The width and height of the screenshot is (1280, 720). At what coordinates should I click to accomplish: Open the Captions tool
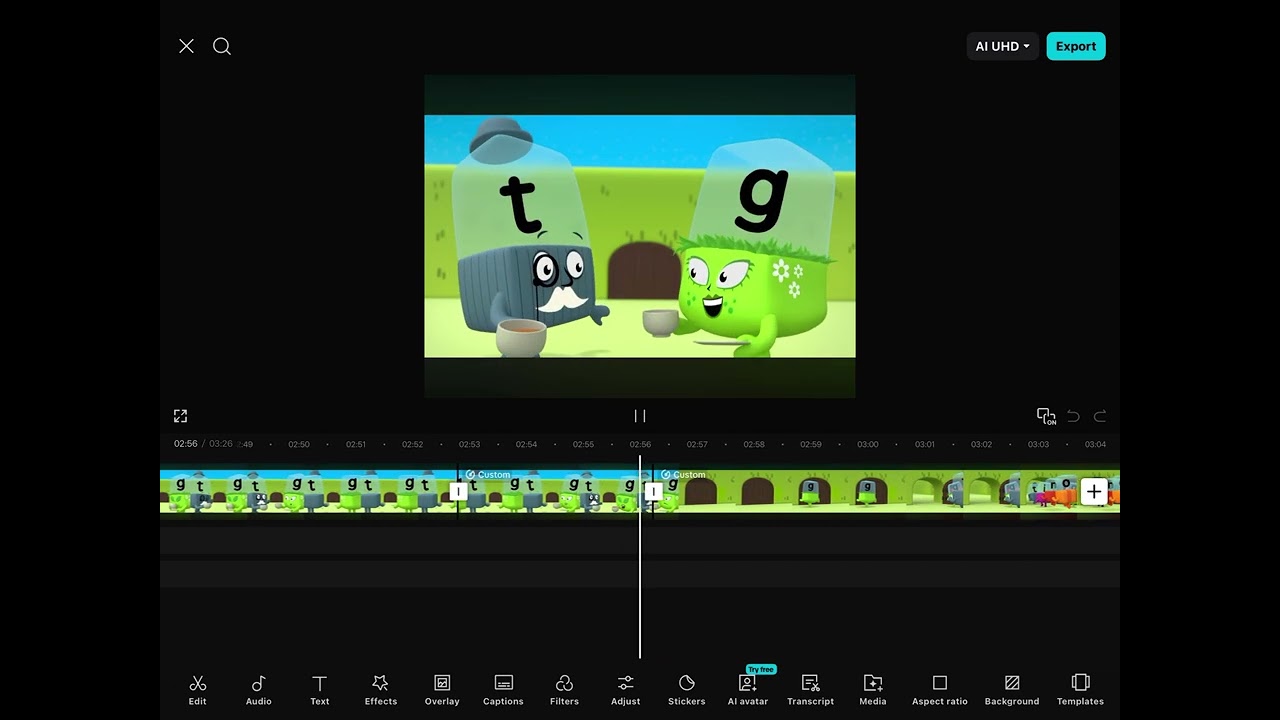[x=503, y=689]
